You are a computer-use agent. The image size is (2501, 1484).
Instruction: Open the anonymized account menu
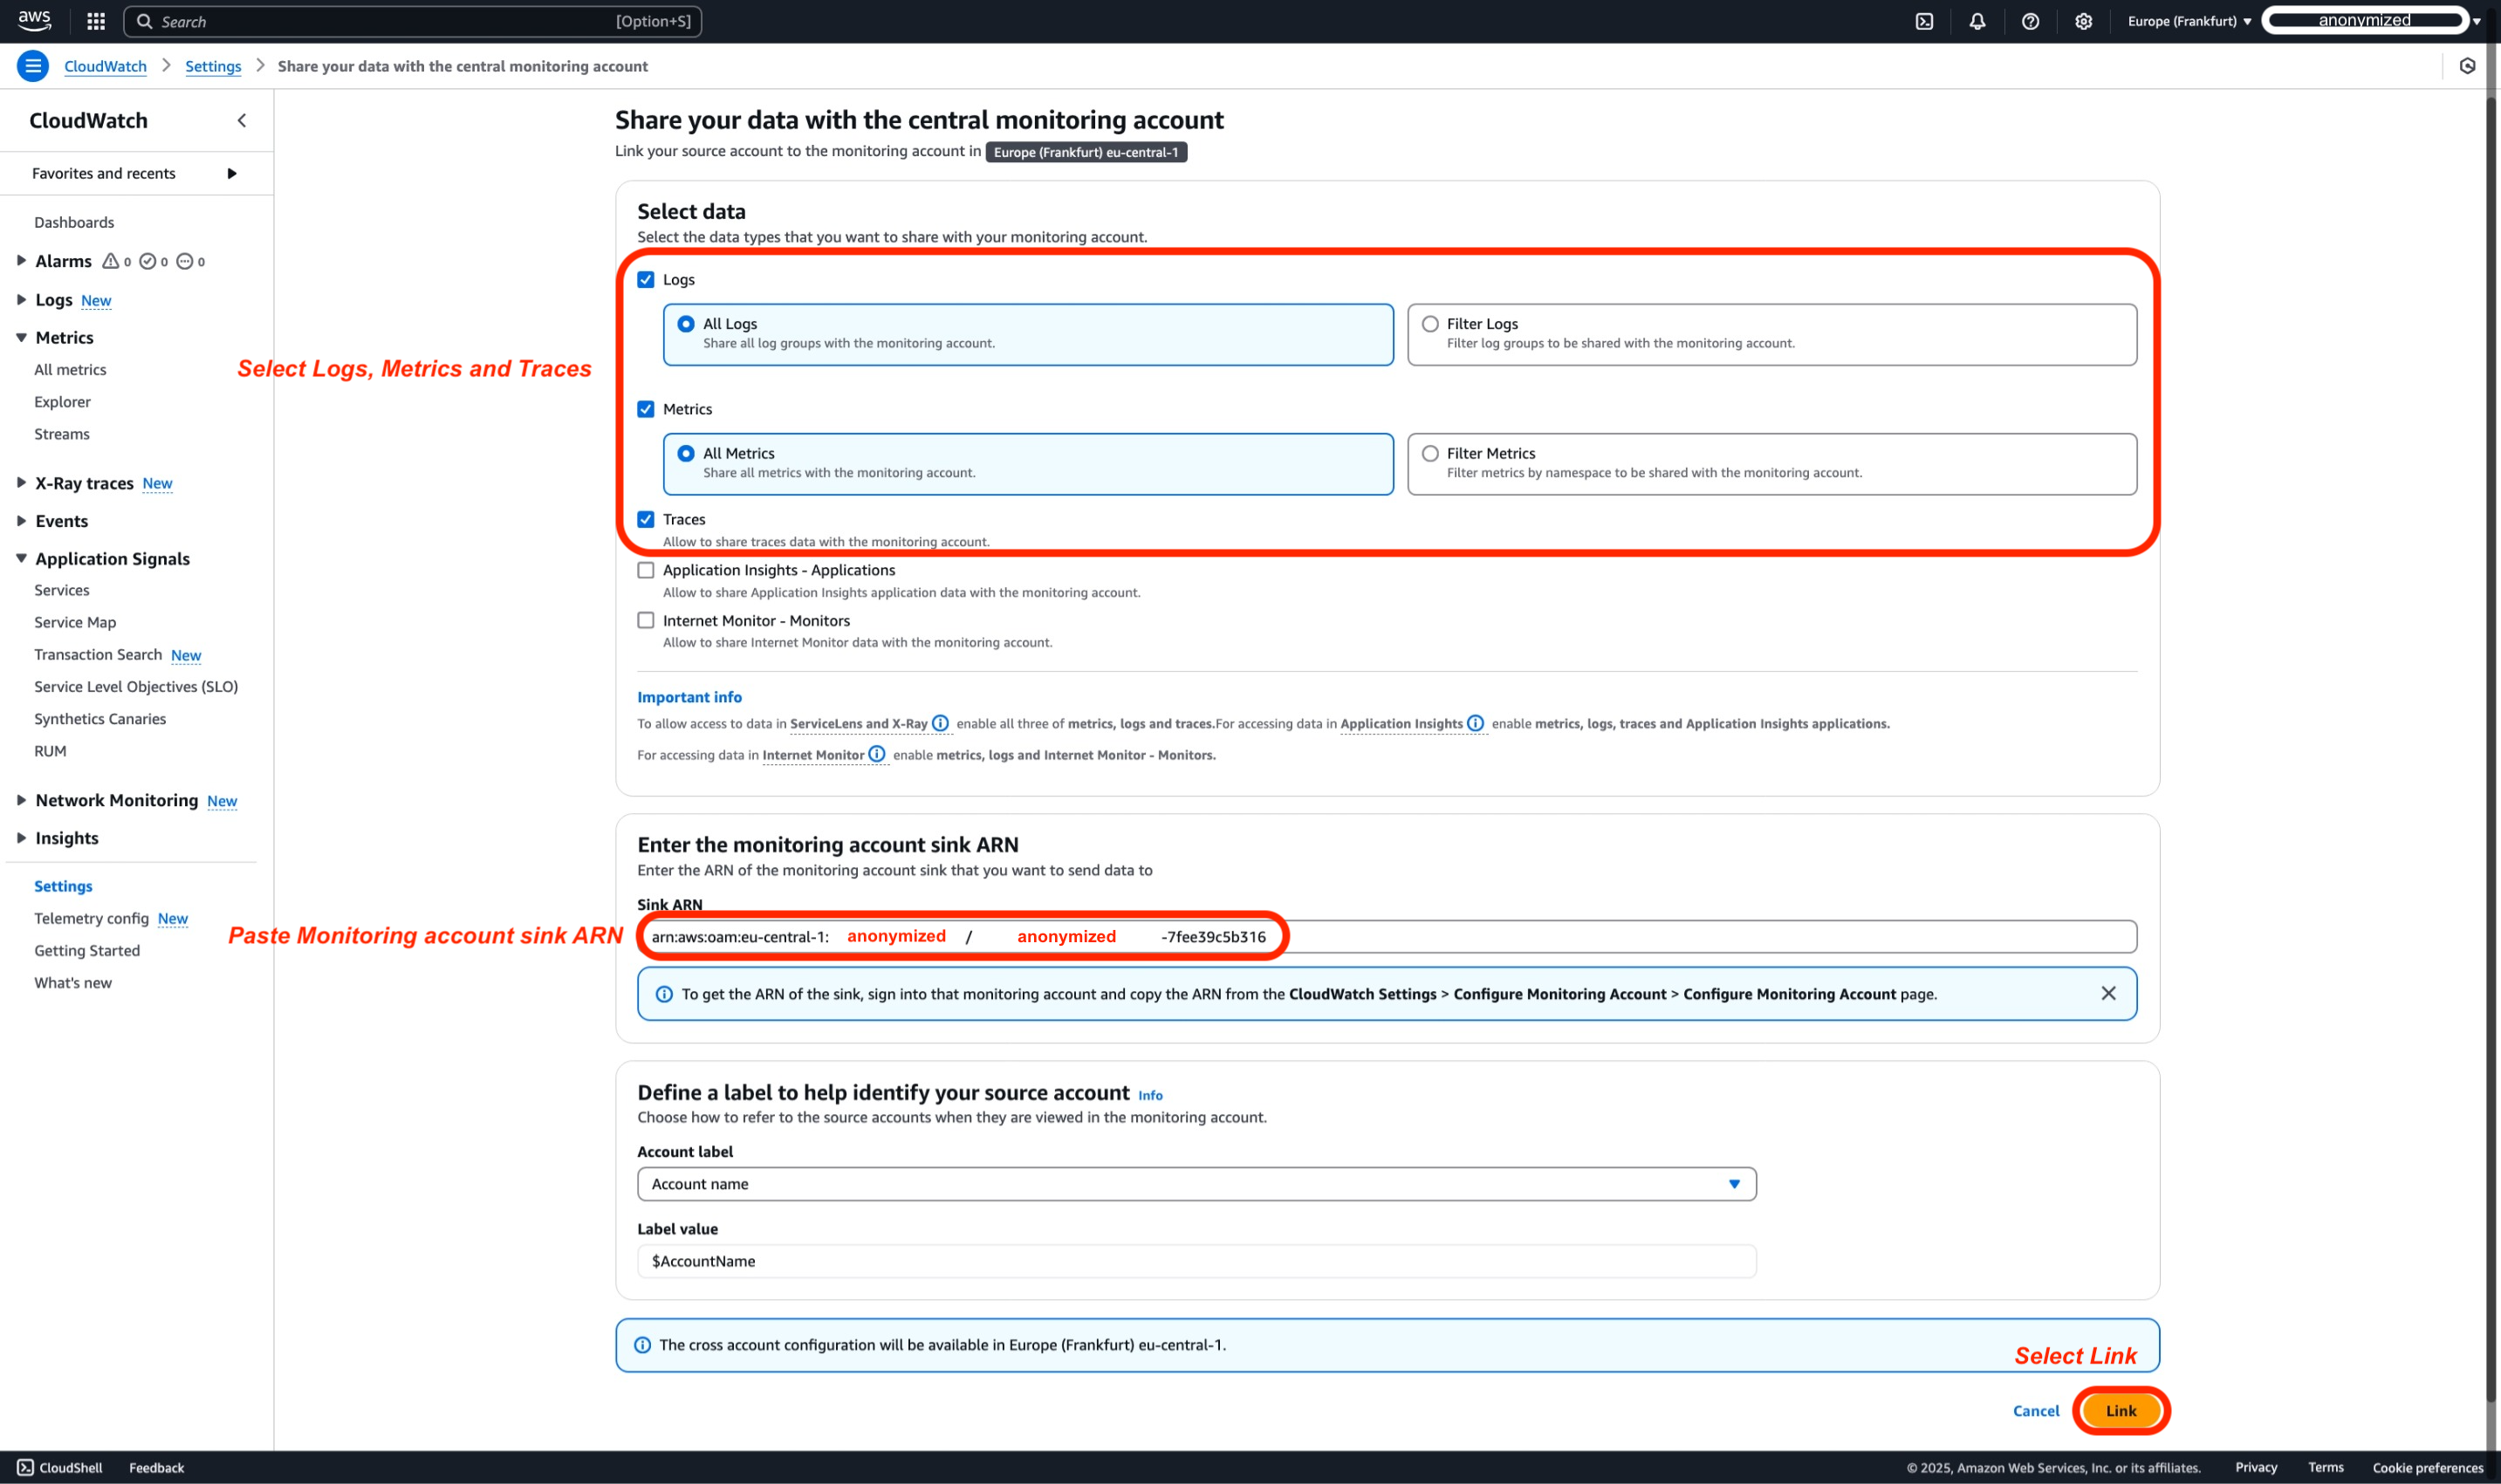coord(2371,21)
